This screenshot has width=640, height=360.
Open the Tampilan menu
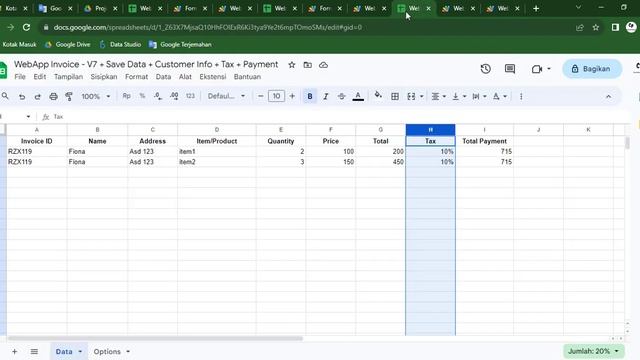point(68,77)
